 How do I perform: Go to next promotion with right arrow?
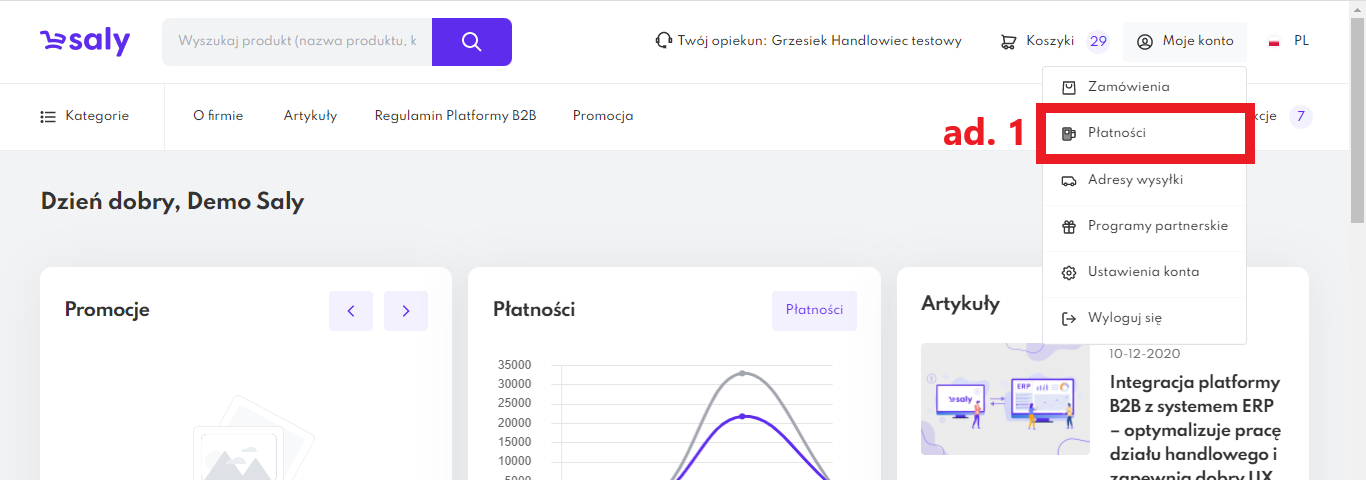coord(405,311)
